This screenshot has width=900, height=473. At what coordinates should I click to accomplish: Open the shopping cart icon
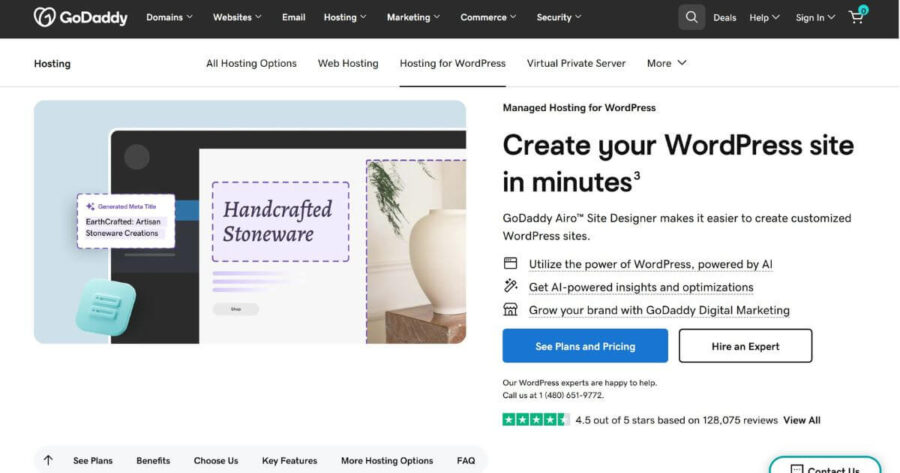coord(857,17)
